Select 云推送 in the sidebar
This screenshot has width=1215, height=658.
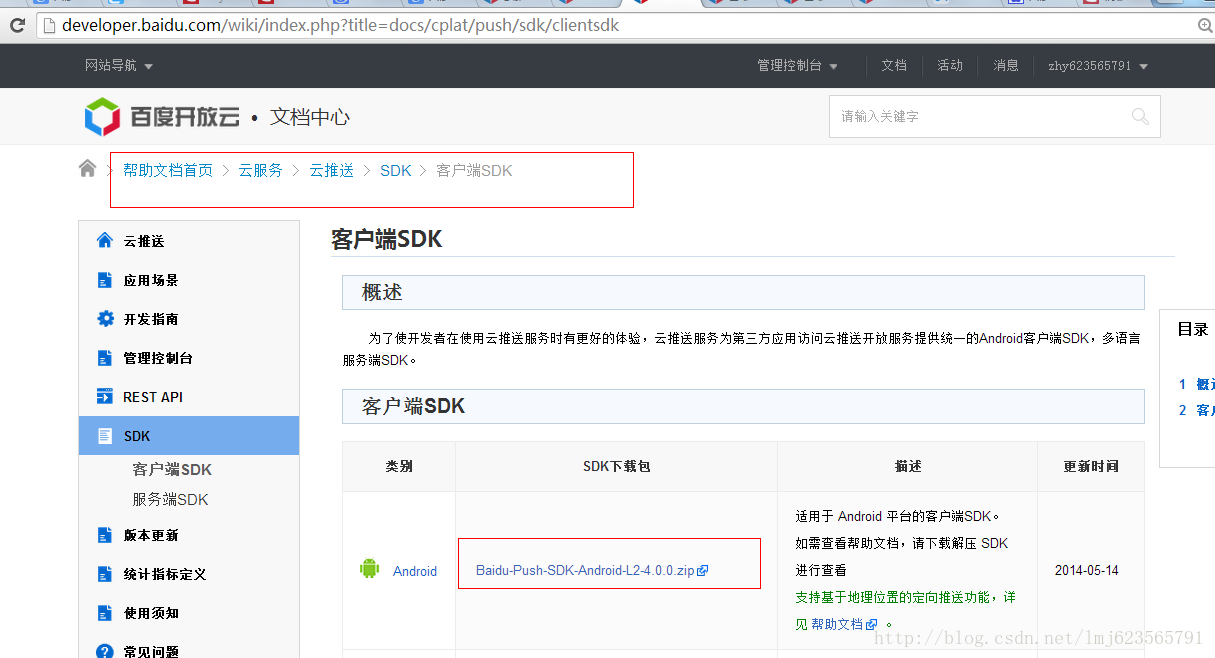144,241
